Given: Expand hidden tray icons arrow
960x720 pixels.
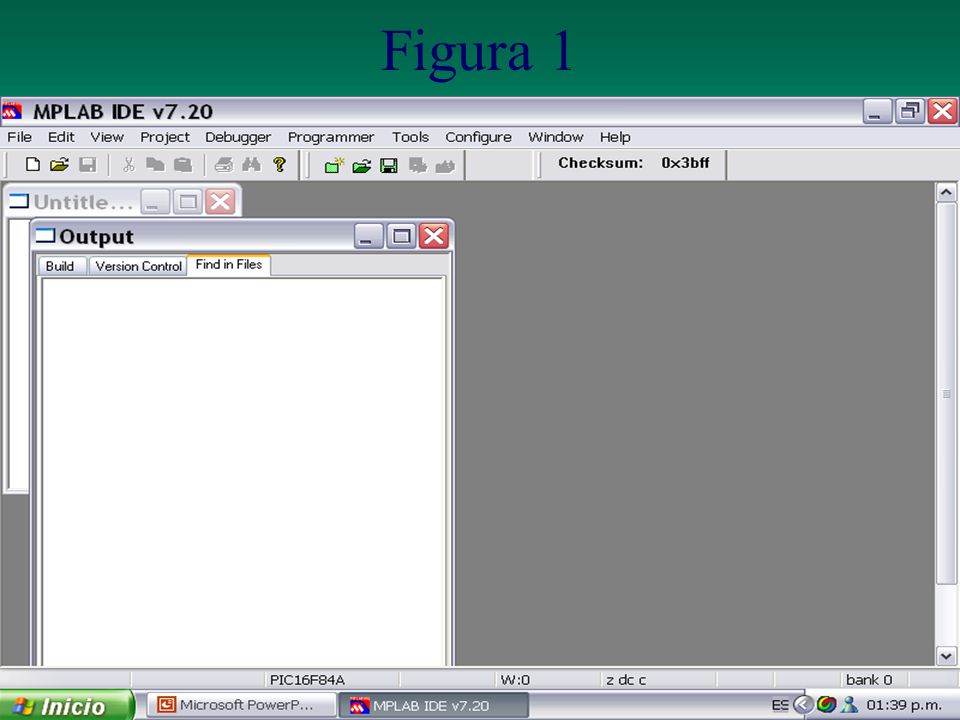Looking at the screenshot, I should (803, 705).
